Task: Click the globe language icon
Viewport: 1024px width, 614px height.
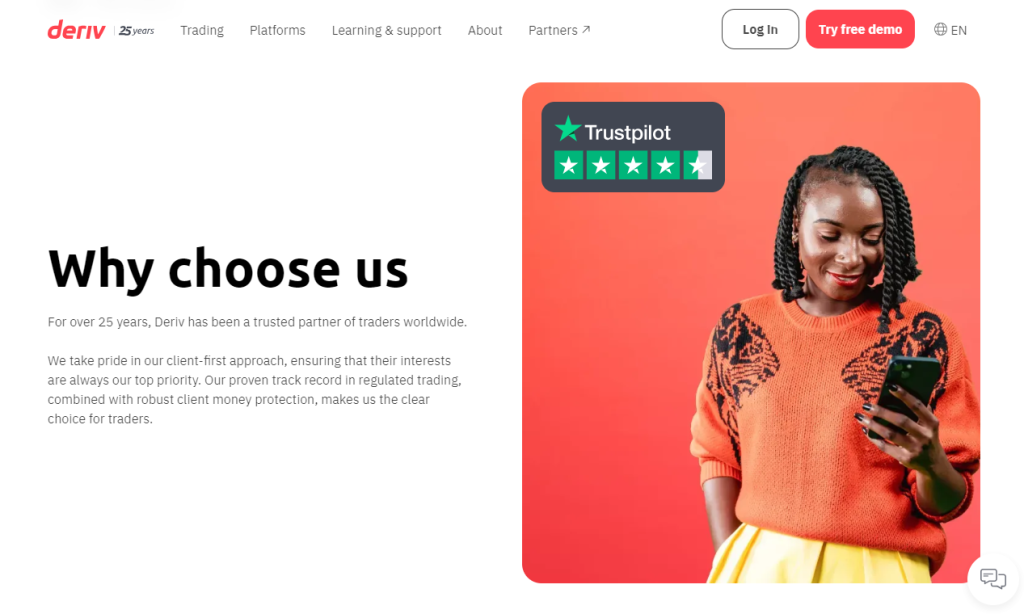Action: coord(940,29)
